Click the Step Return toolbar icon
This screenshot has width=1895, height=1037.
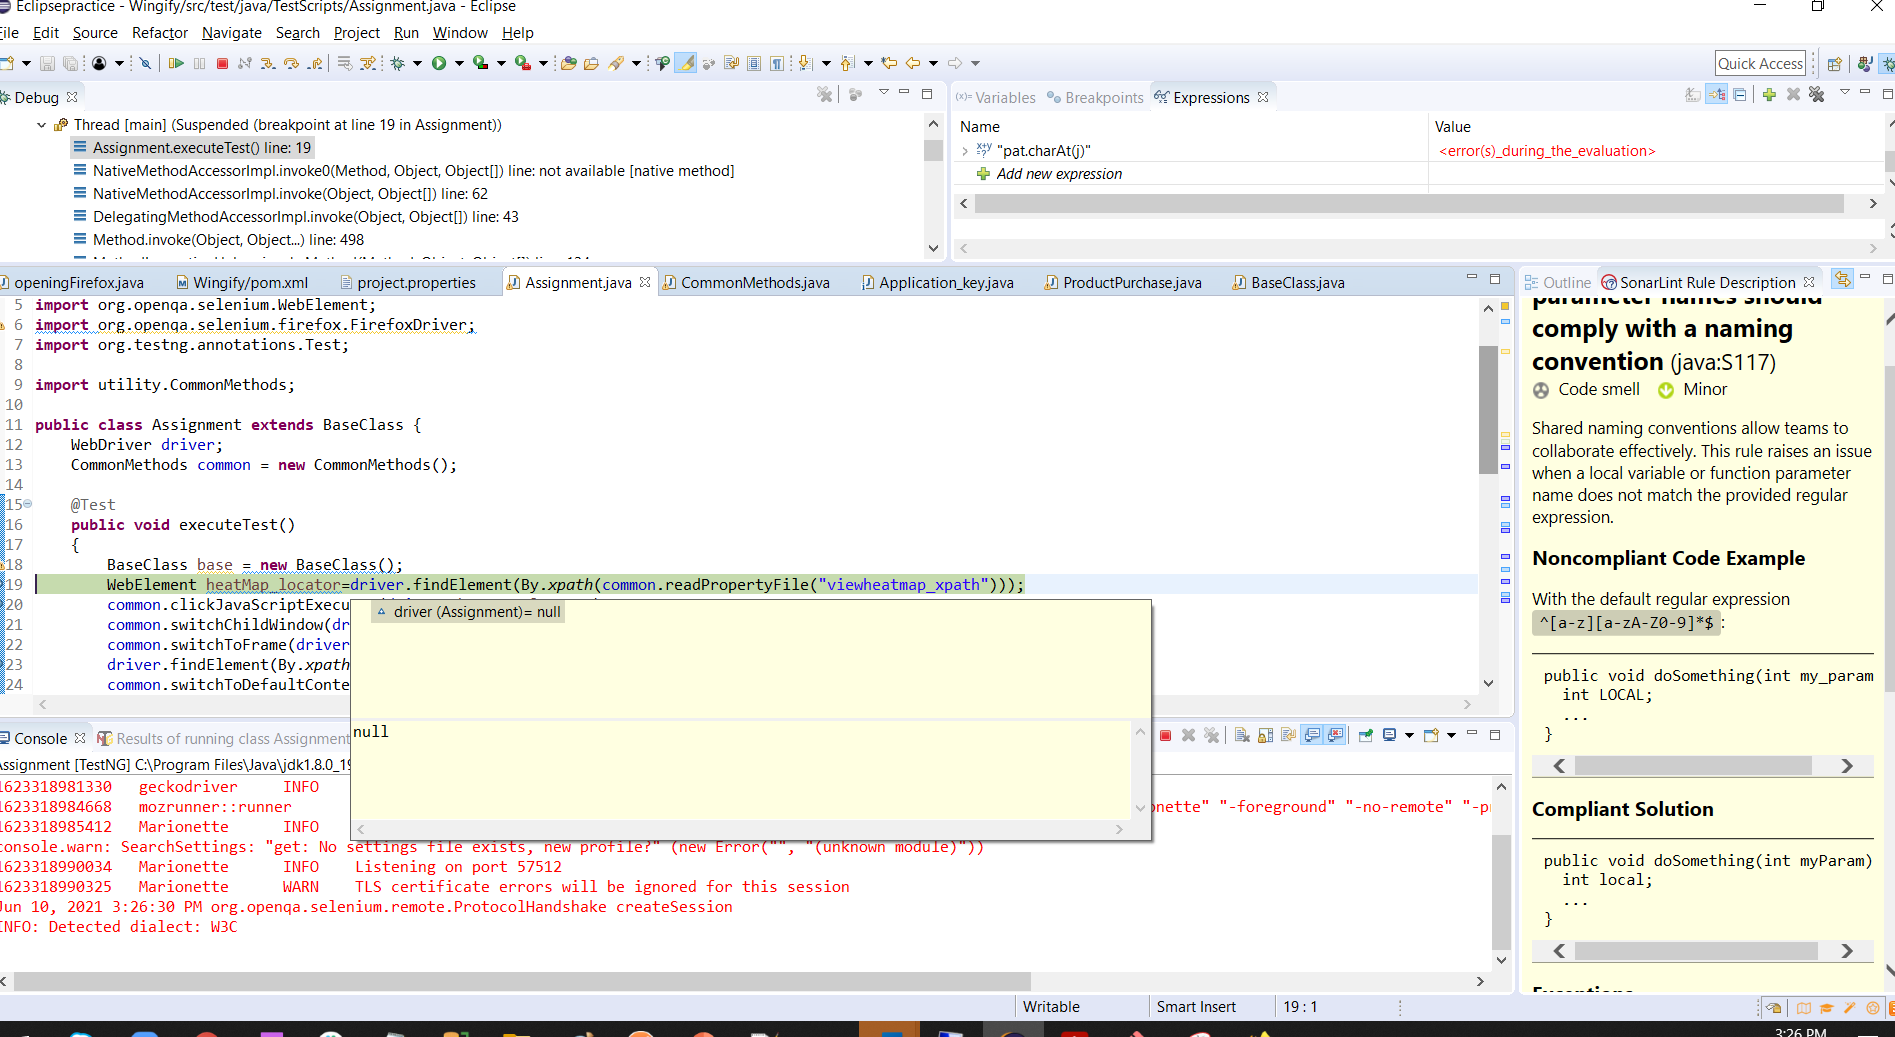tap(315, 64)
